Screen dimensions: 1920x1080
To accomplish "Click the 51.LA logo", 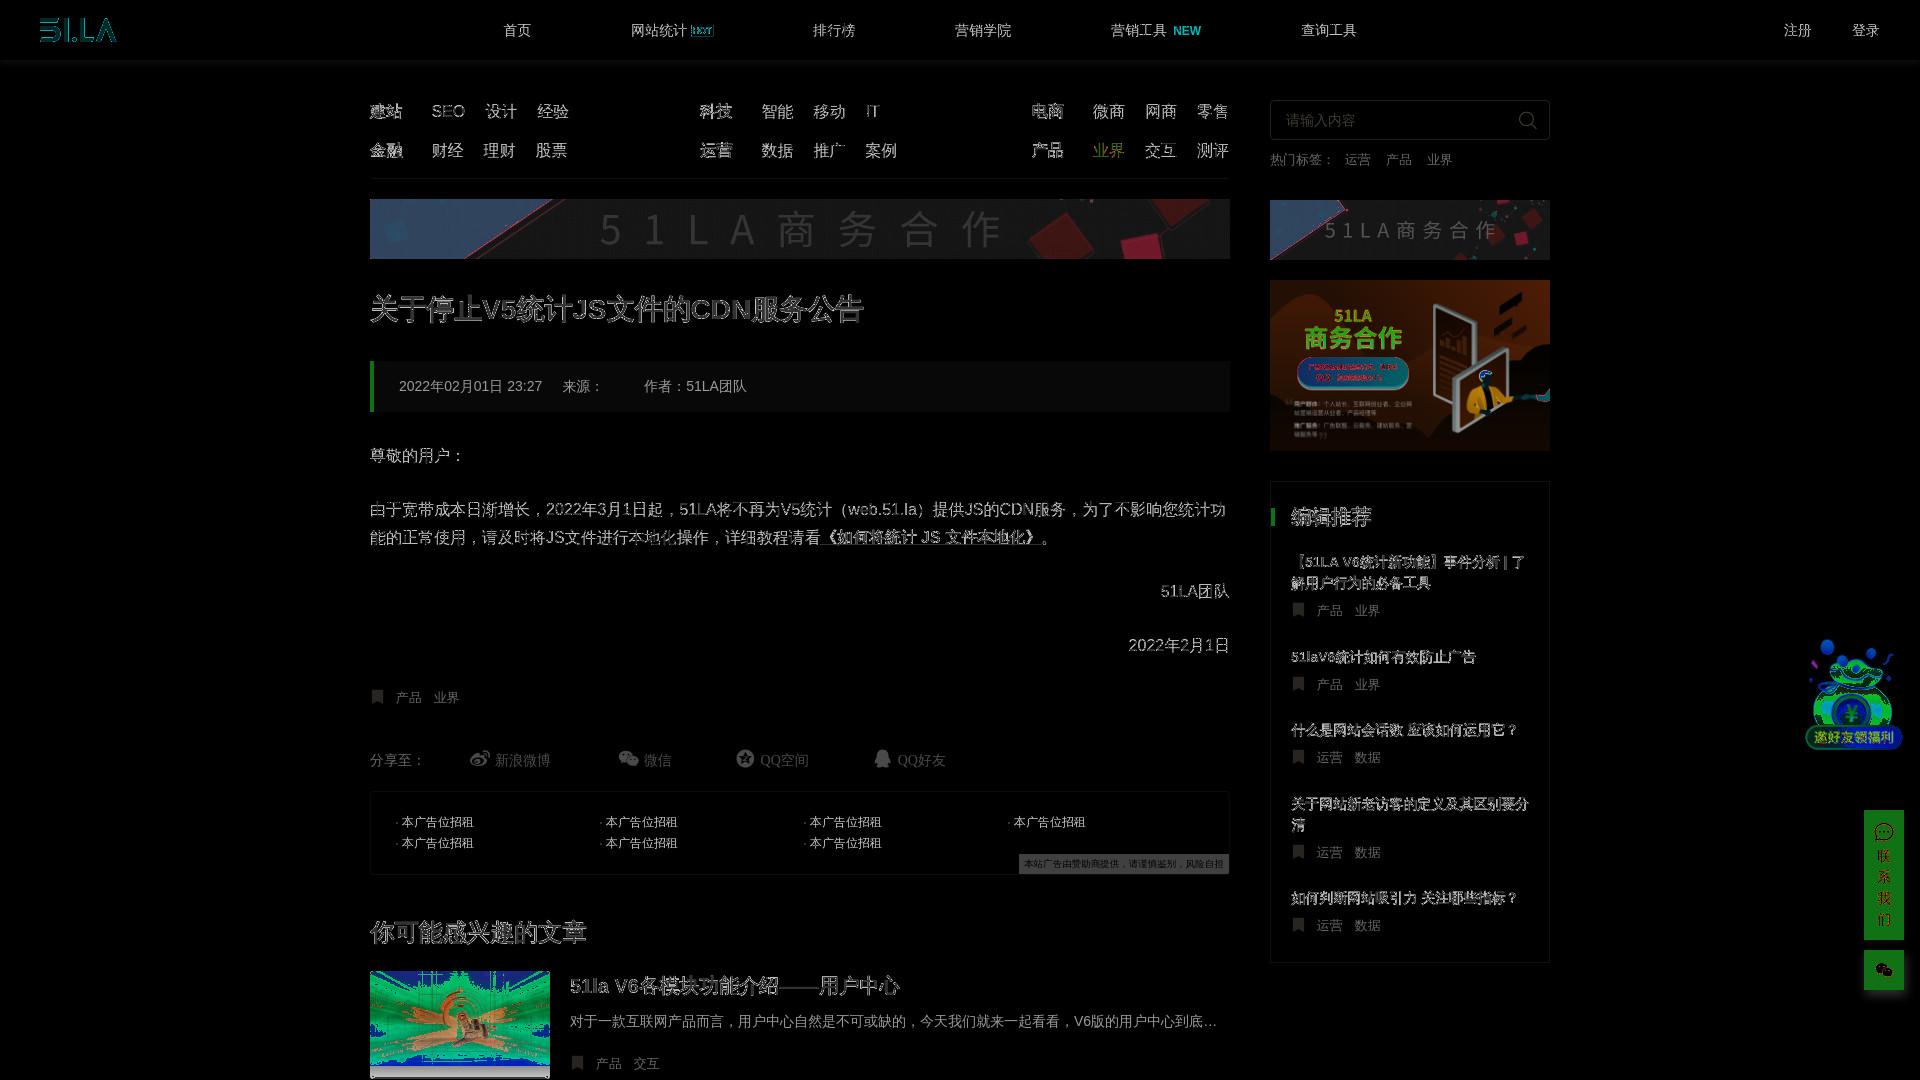I will point(78,31).
